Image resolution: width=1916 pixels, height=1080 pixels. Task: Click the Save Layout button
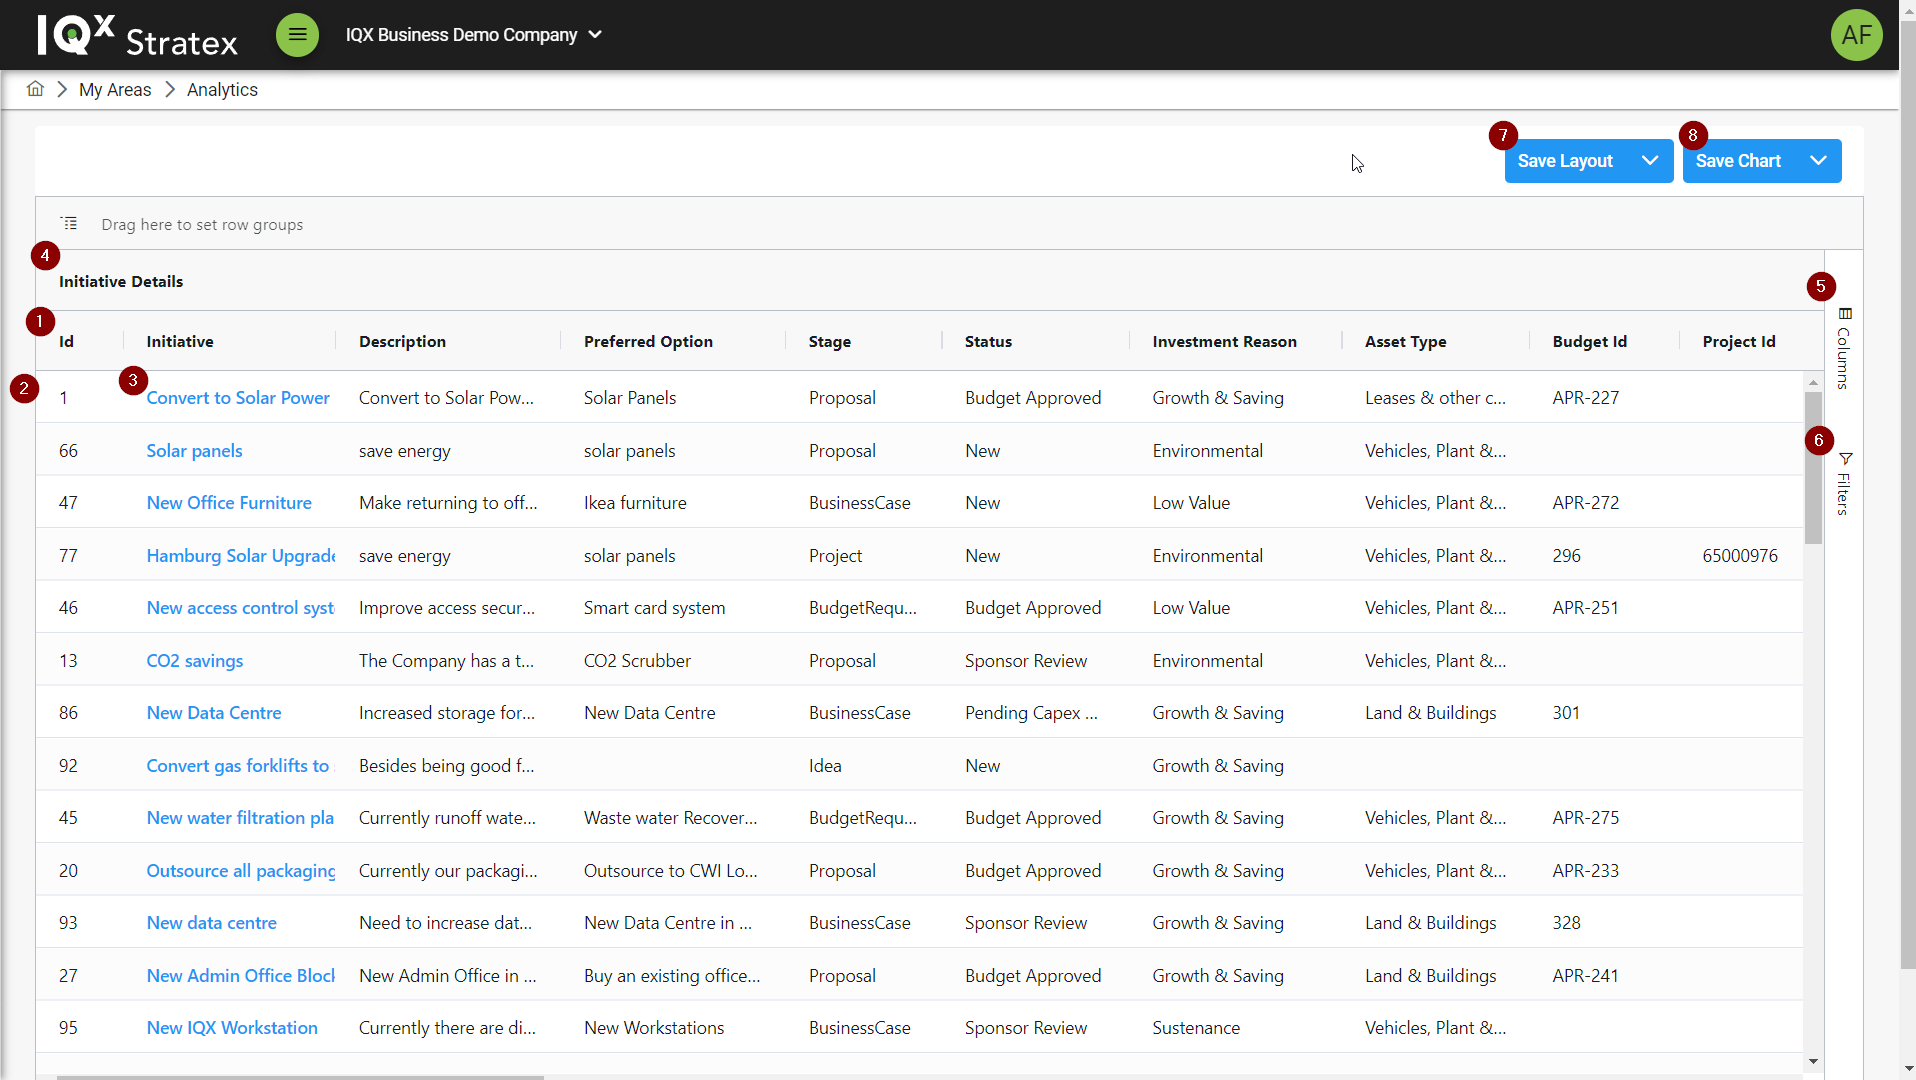(x=1565, y=161)
